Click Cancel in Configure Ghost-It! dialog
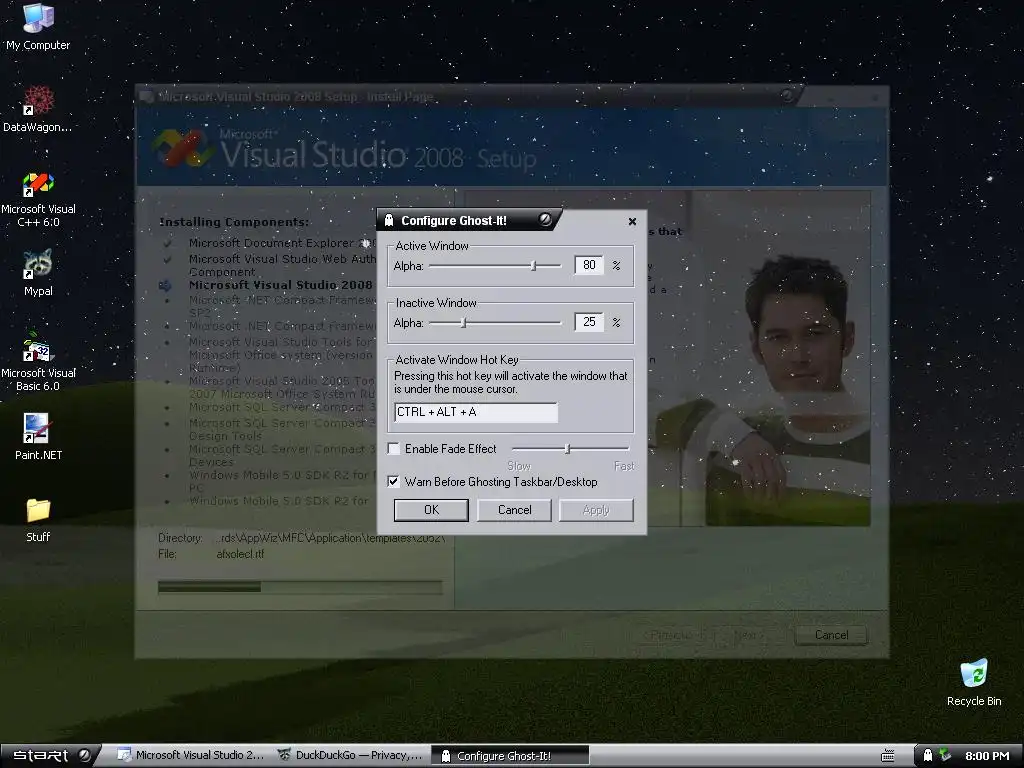The image size is (1024, 768). click(515, 510)
